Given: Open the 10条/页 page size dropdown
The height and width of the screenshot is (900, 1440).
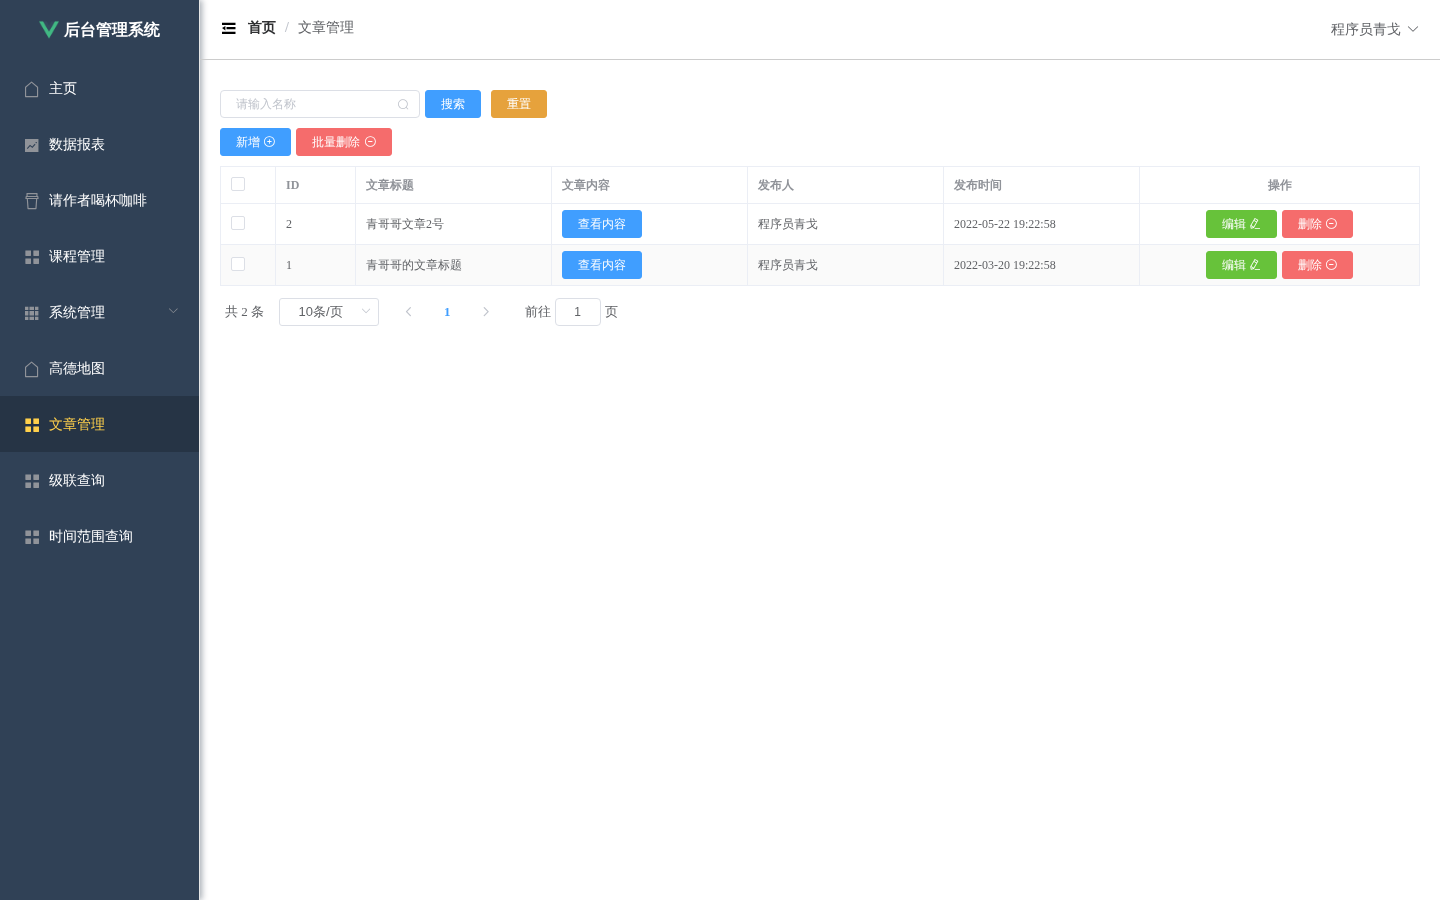Looking at the screenshot, I should pyautogui.click(x=329, y=312).
